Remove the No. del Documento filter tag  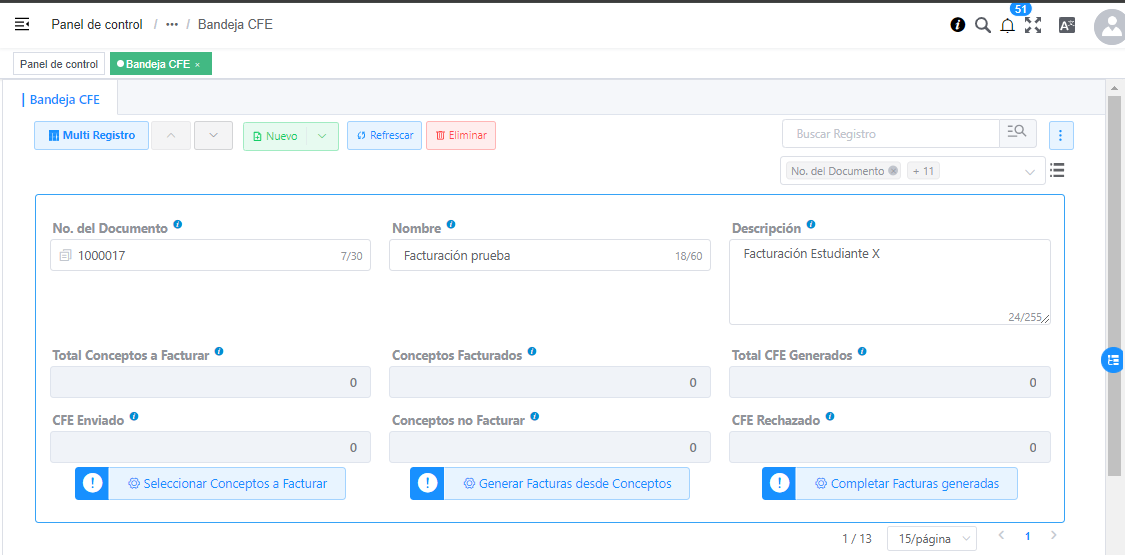(x=893, y=171)
